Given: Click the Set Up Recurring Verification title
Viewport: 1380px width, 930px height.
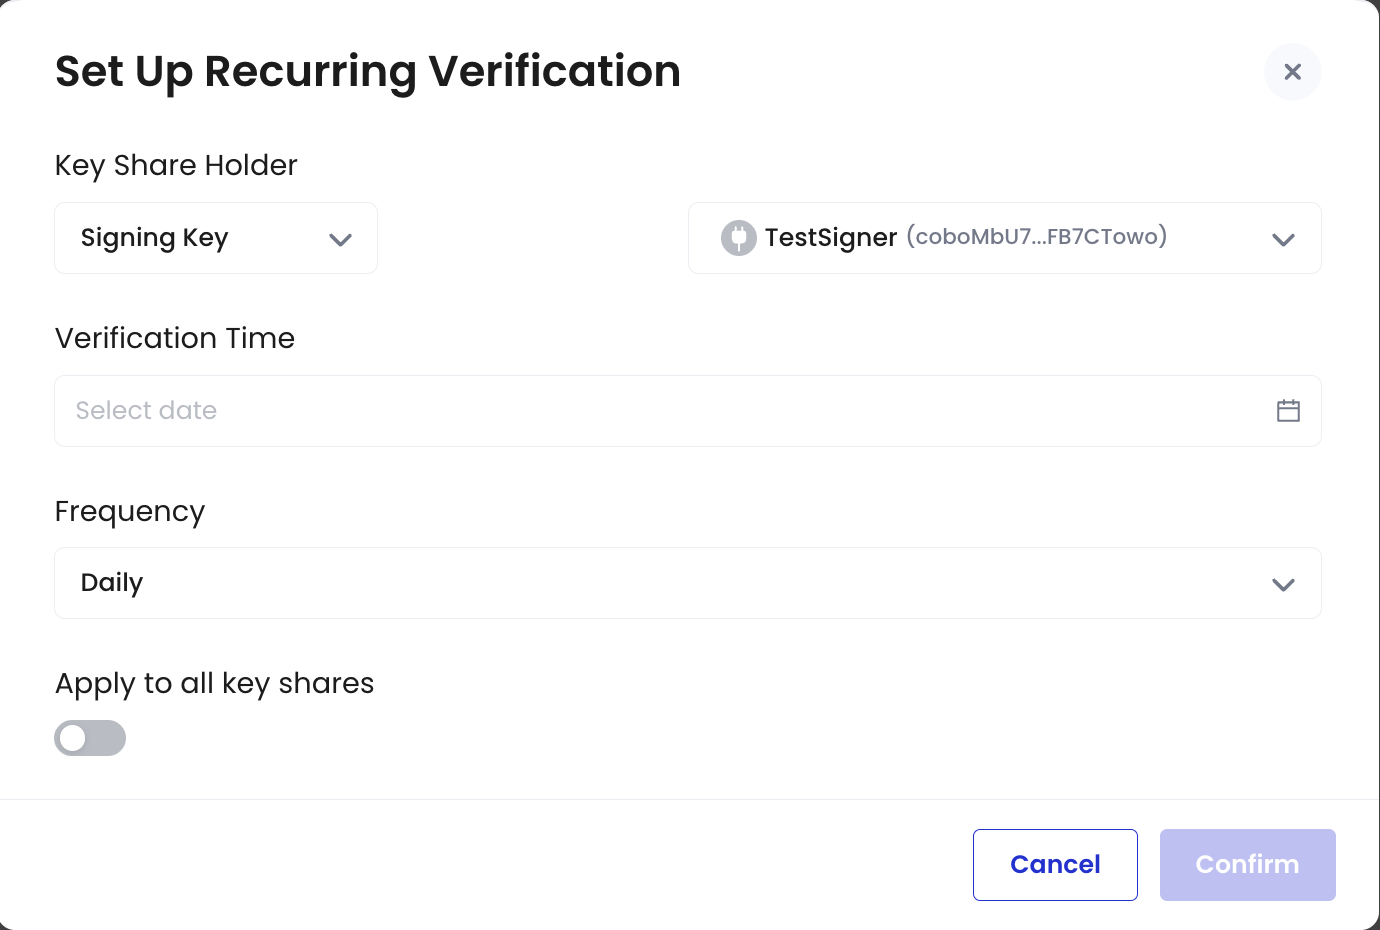Looking at the screenshot, I should click(x=368, y=71).
